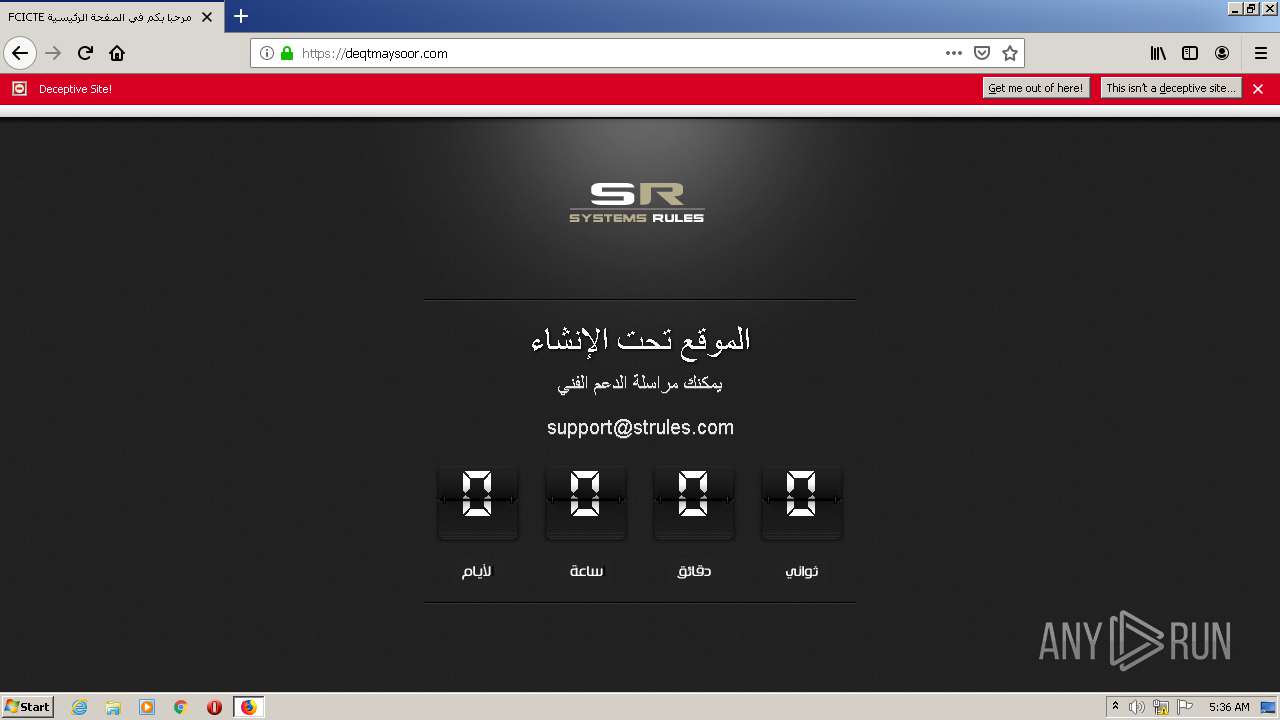Viewport: 1280px width, 720px height.
Task: Save page to Pocket
Action: point(982,53)
